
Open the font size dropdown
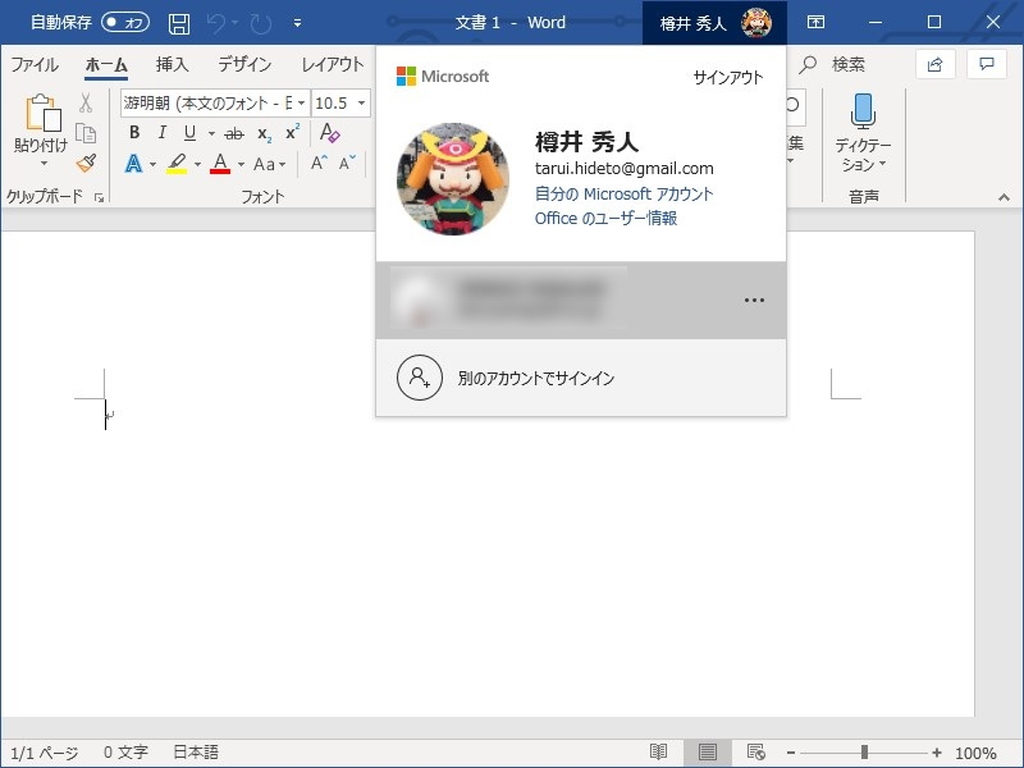point(362,103)
